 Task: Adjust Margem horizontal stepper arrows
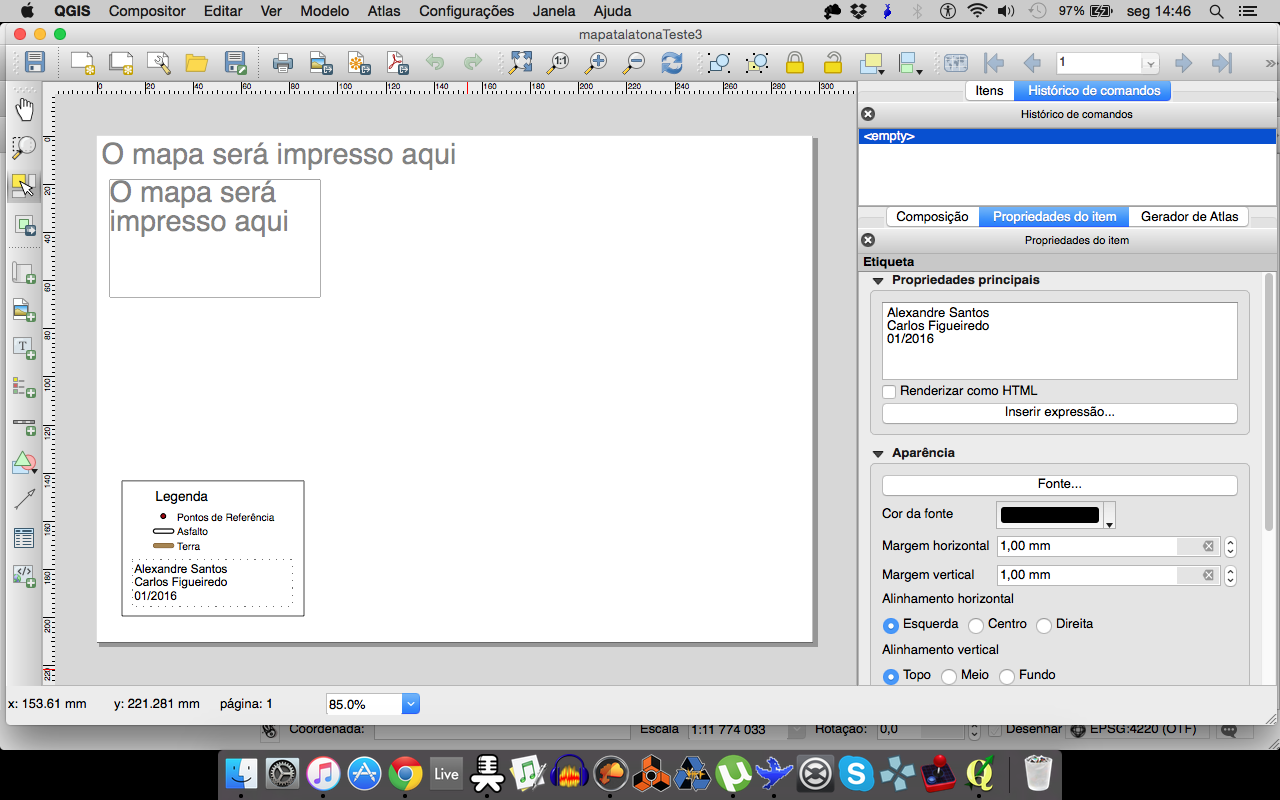click(1231, 547)
